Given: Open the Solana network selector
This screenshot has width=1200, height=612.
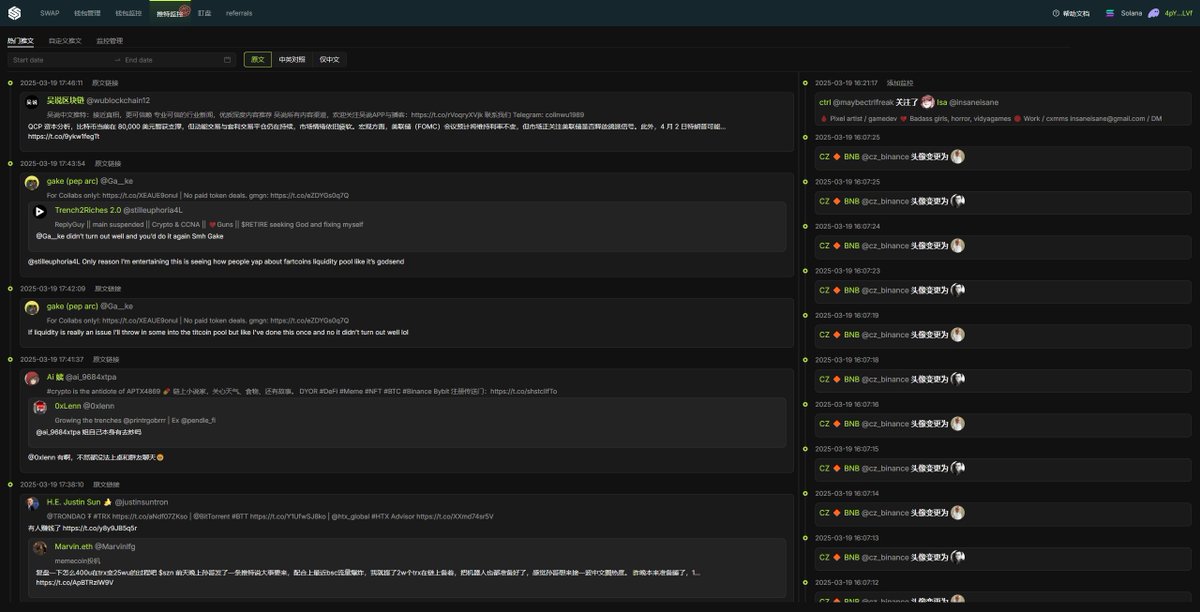Looking at the screenshot, I should click(1125, 13).
